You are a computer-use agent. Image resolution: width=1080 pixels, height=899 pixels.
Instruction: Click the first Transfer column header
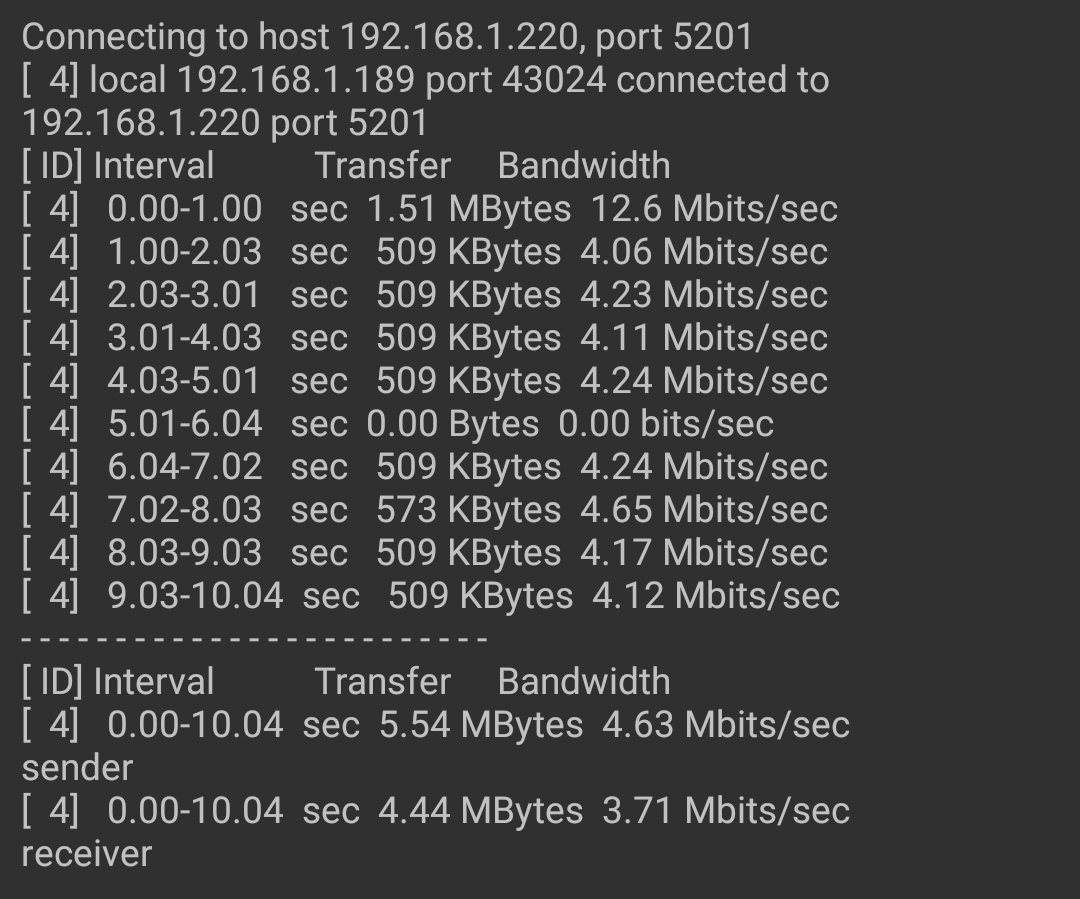(x=383, y=166)
